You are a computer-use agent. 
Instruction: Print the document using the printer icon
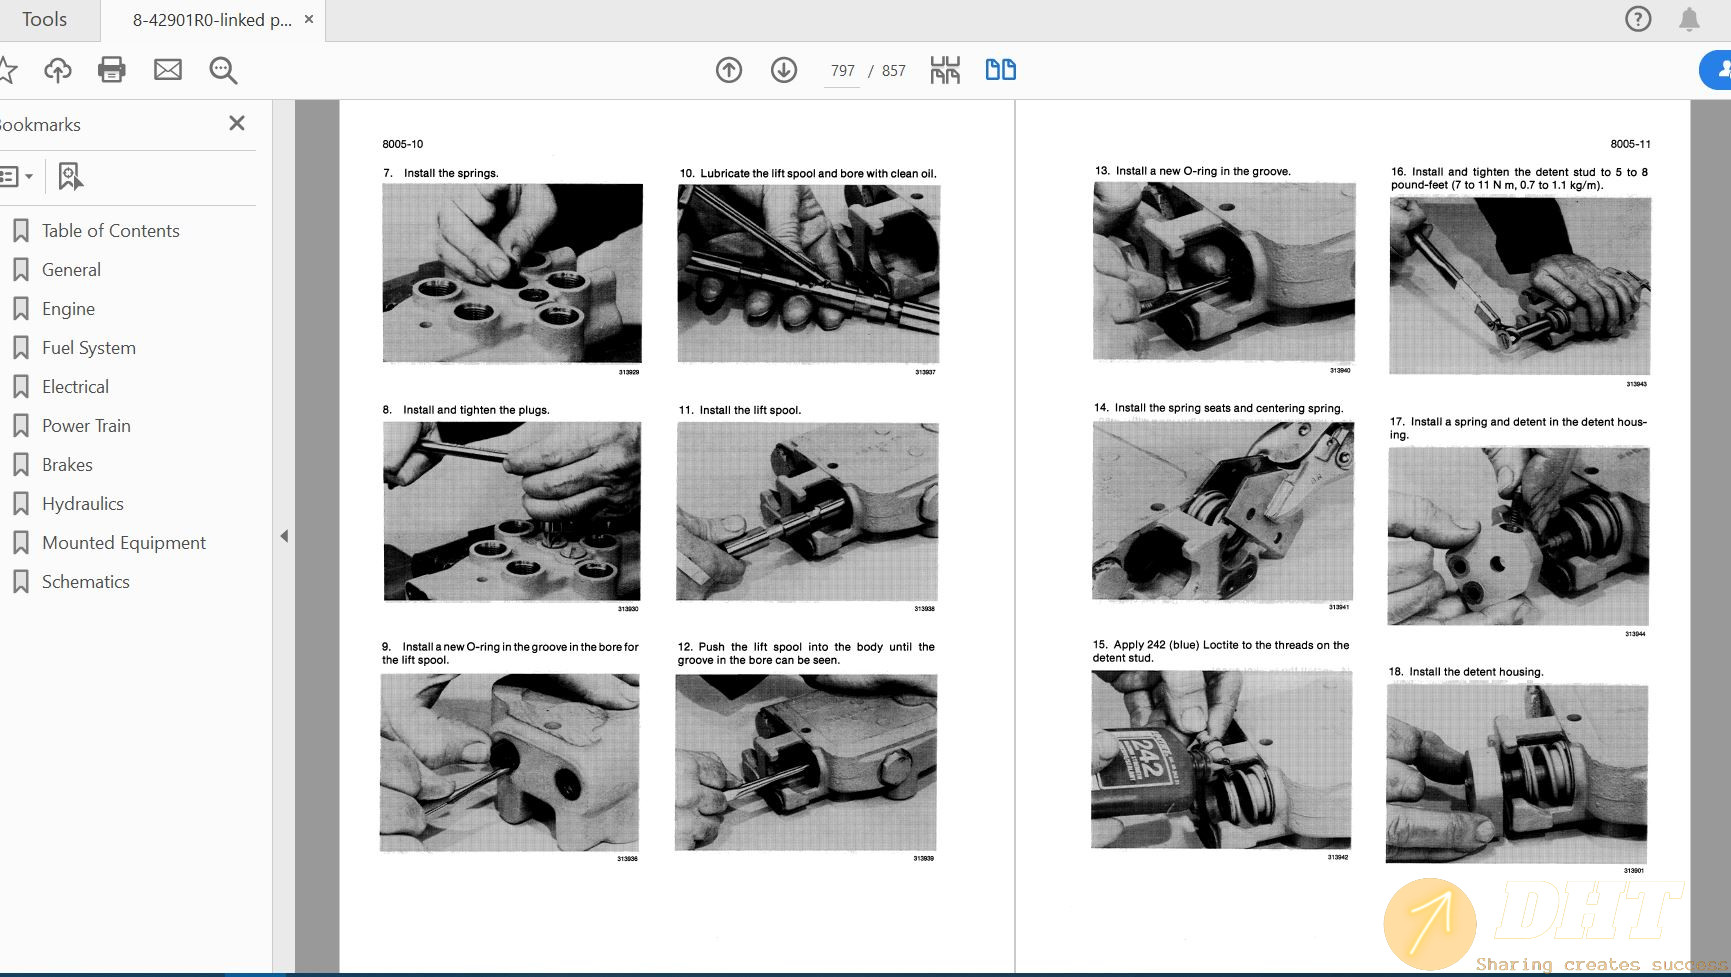point(112,70)
